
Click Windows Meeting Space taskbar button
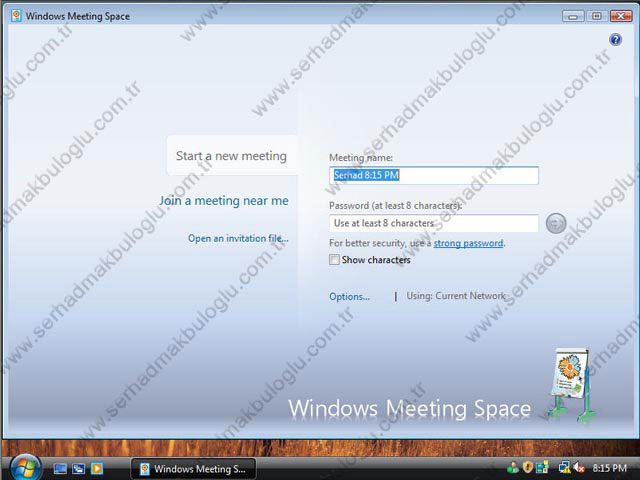coord(193,469)
